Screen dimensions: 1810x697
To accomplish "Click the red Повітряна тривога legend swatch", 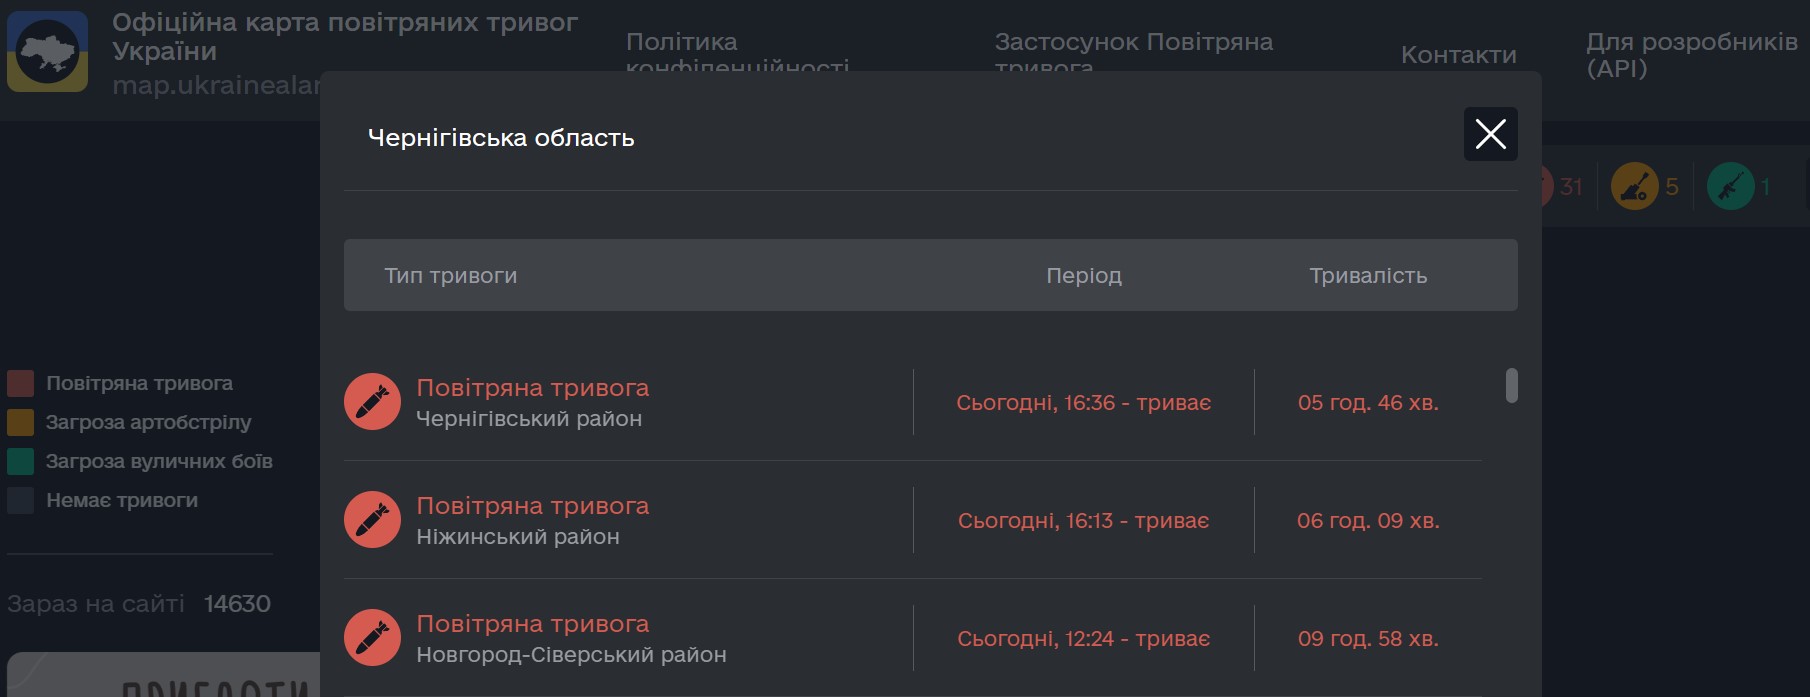I will tap(21, 384).
